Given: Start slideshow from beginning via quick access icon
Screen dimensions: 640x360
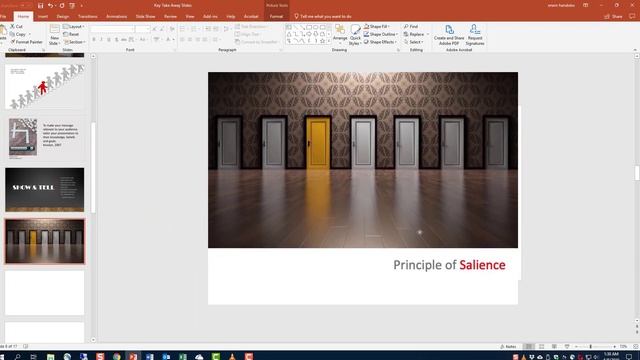Looking at the screenshot, I should (x=72, y=6).
